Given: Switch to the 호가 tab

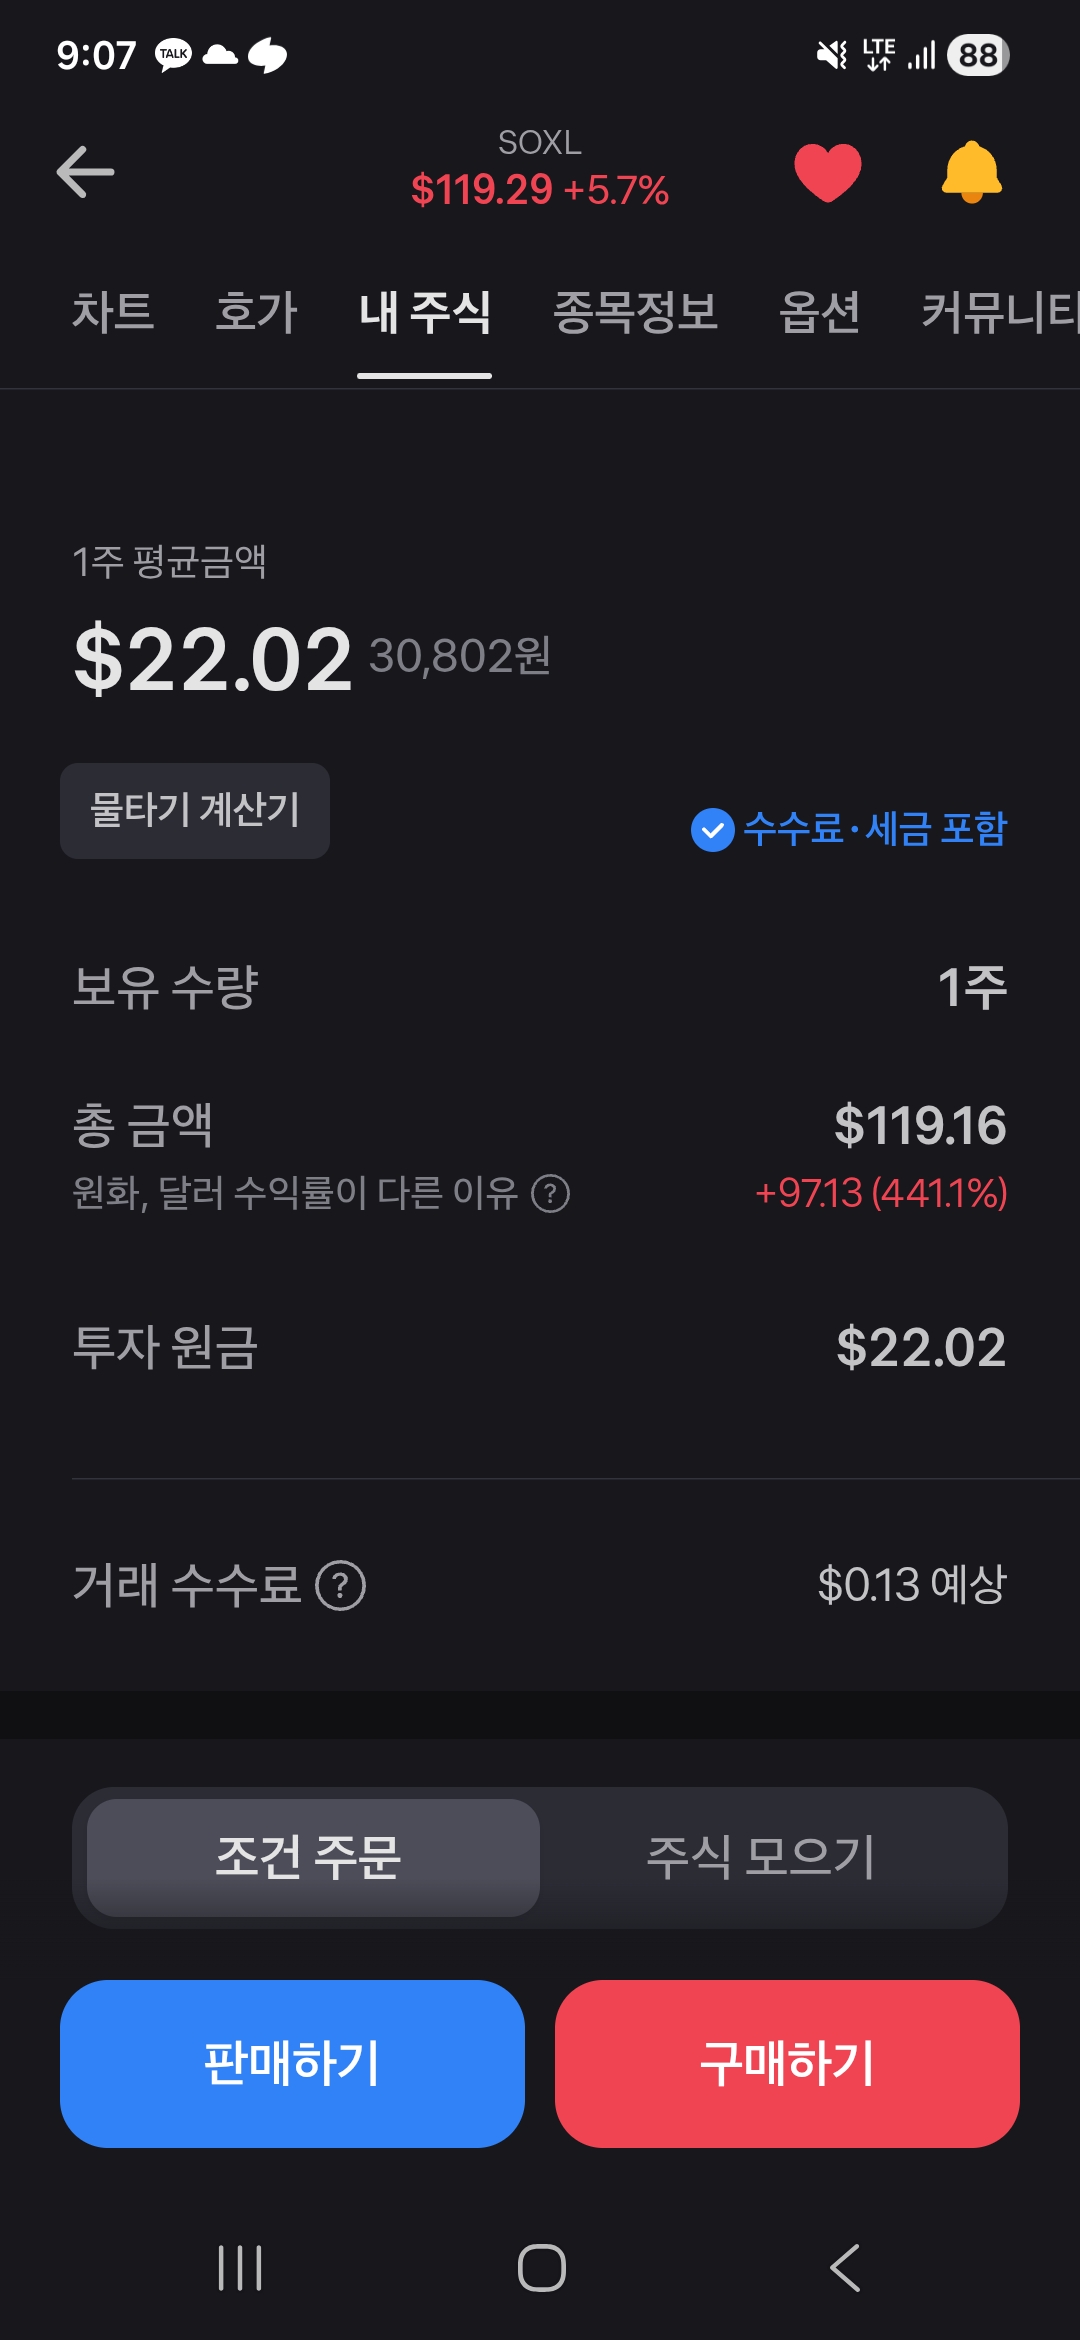Looking at the screenshot, I should tap(257, 312).
